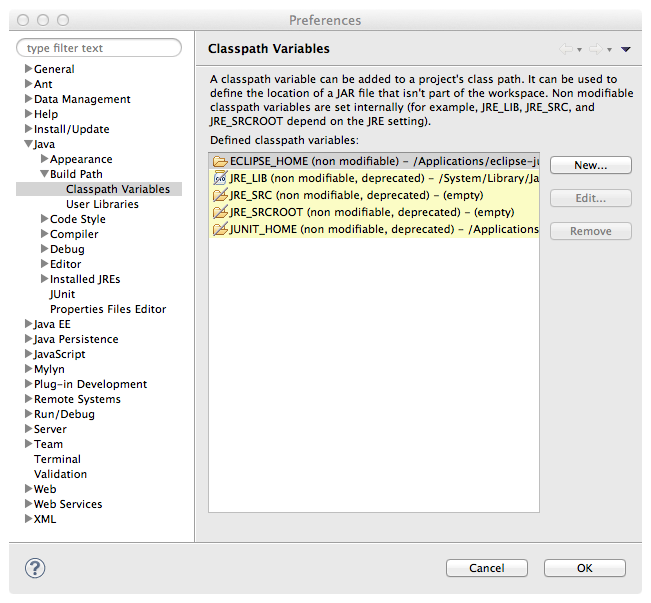This screenshot has width=651, height=603.
Task: Expand the Run/Debug node
Action: point(28,413)
